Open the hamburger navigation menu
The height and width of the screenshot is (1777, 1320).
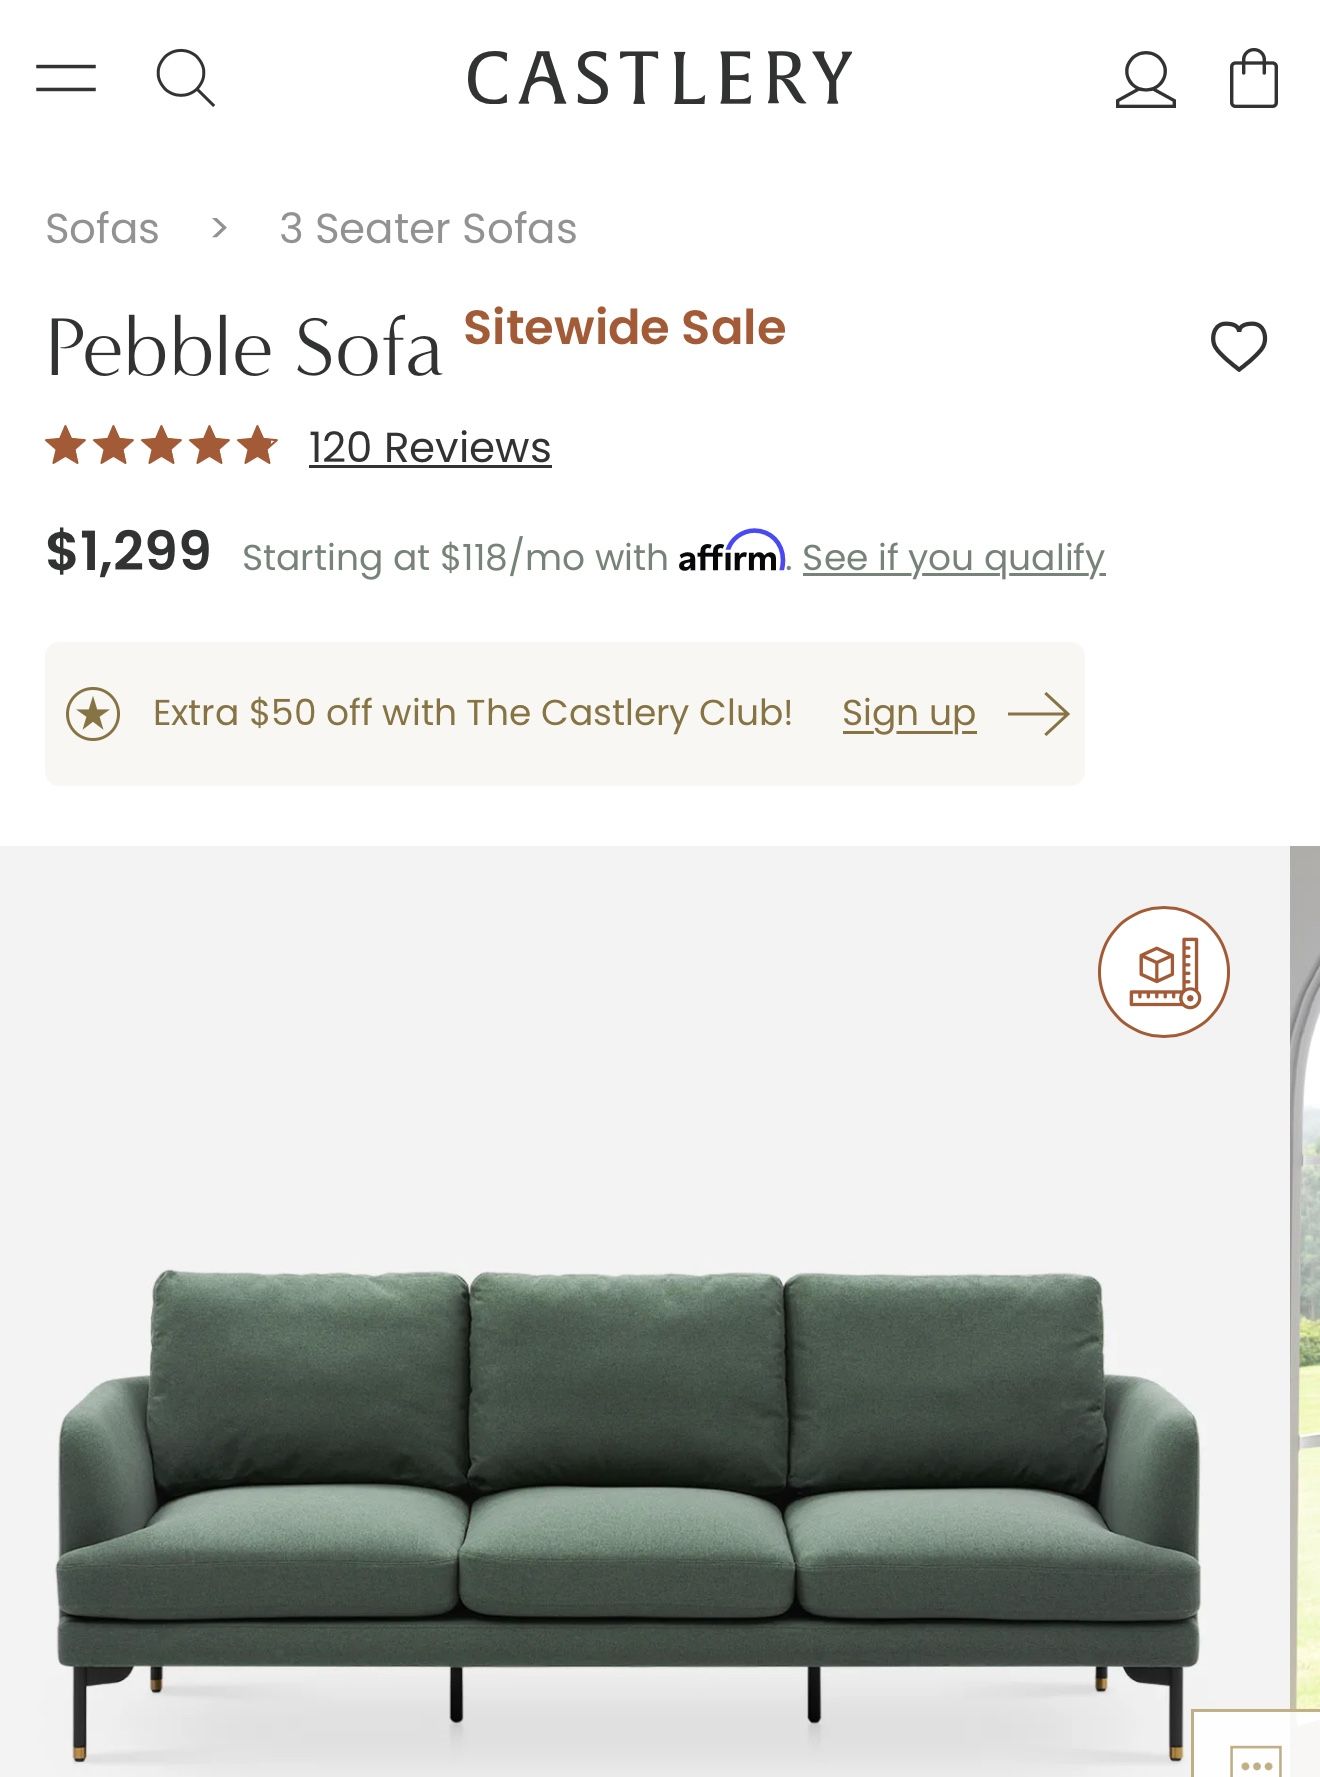coord(66,78)
